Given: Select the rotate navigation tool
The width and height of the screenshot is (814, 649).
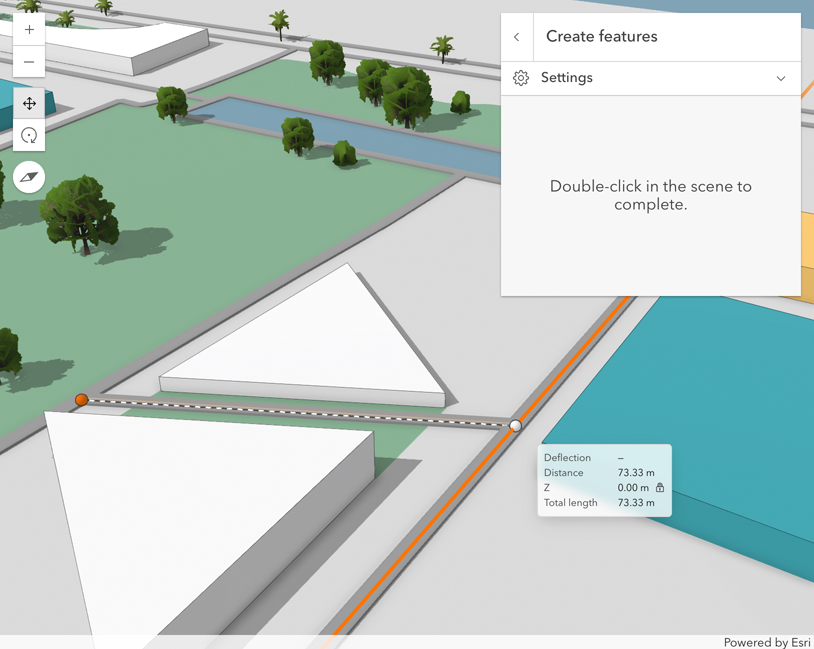Looking at the screenshot, I should coord(29,136).
